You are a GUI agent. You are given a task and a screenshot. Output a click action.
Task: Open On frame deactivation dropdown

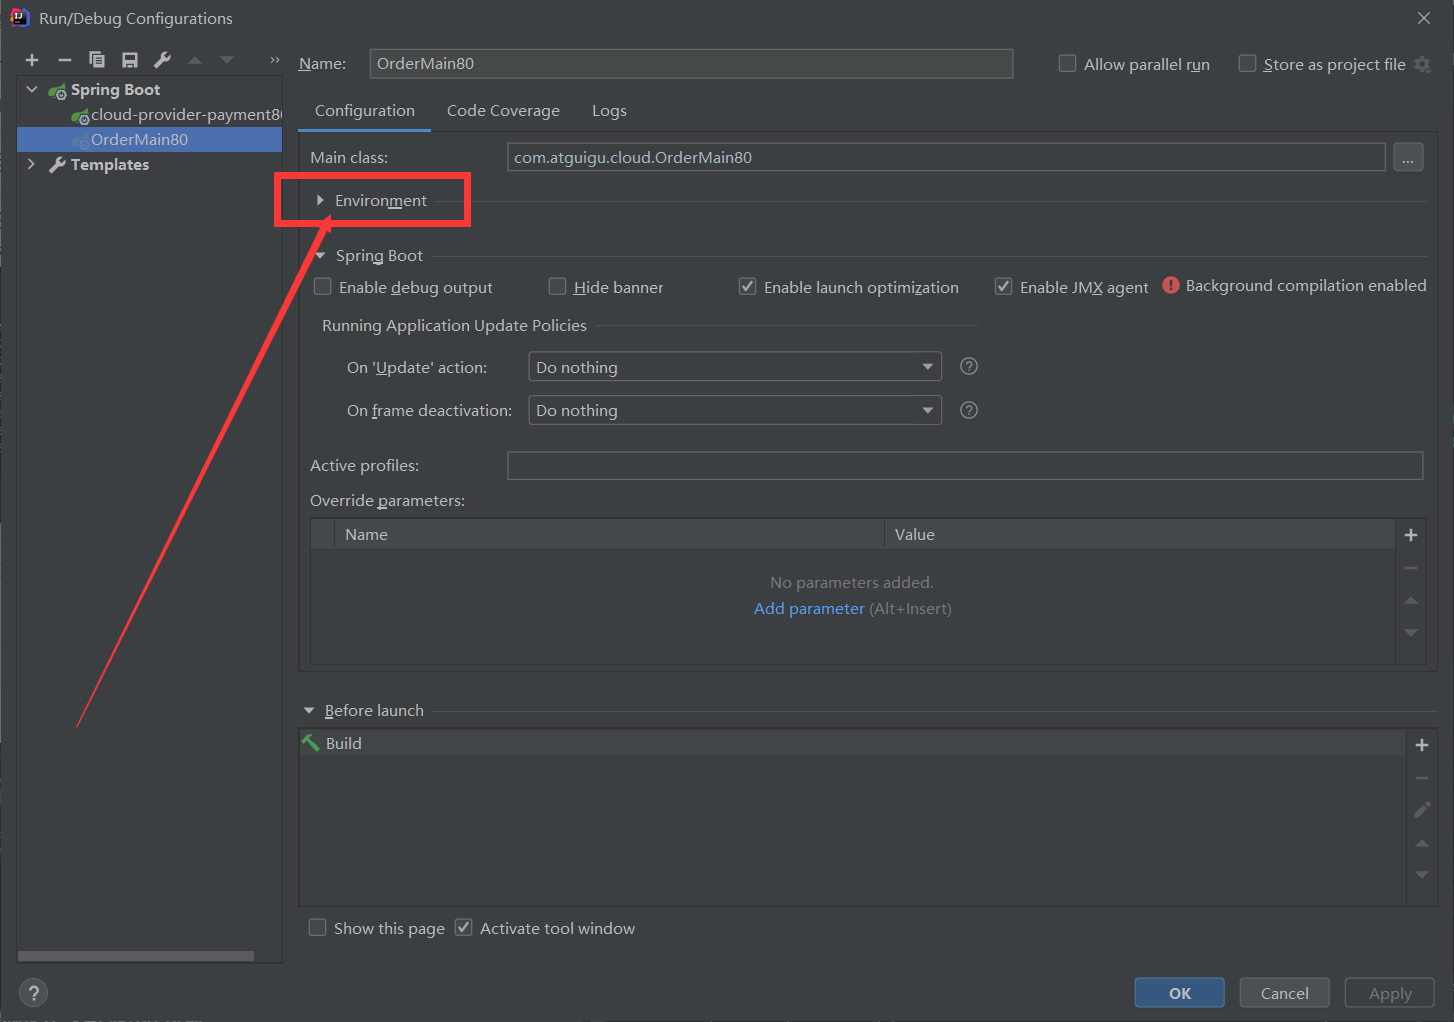click(735, 410)
